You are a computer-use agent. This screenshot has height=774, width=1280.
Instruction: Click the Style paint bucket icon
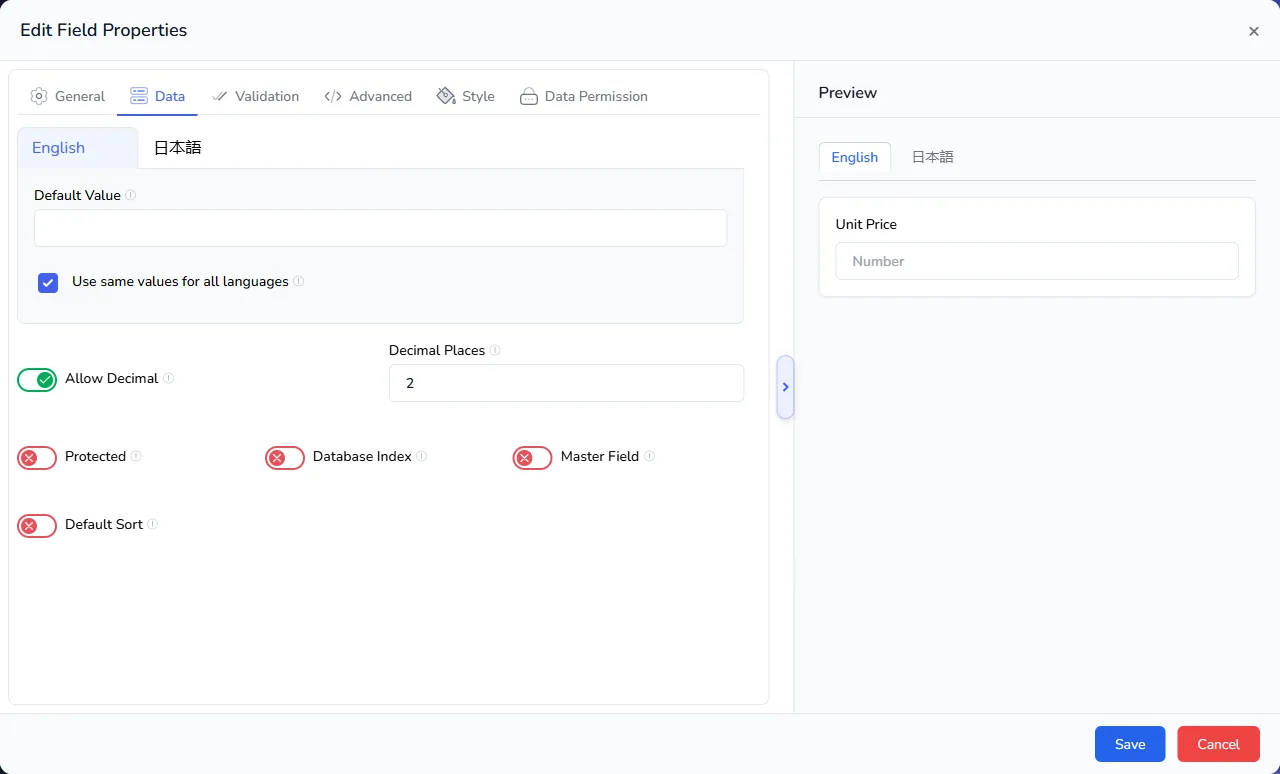point(446,96)
